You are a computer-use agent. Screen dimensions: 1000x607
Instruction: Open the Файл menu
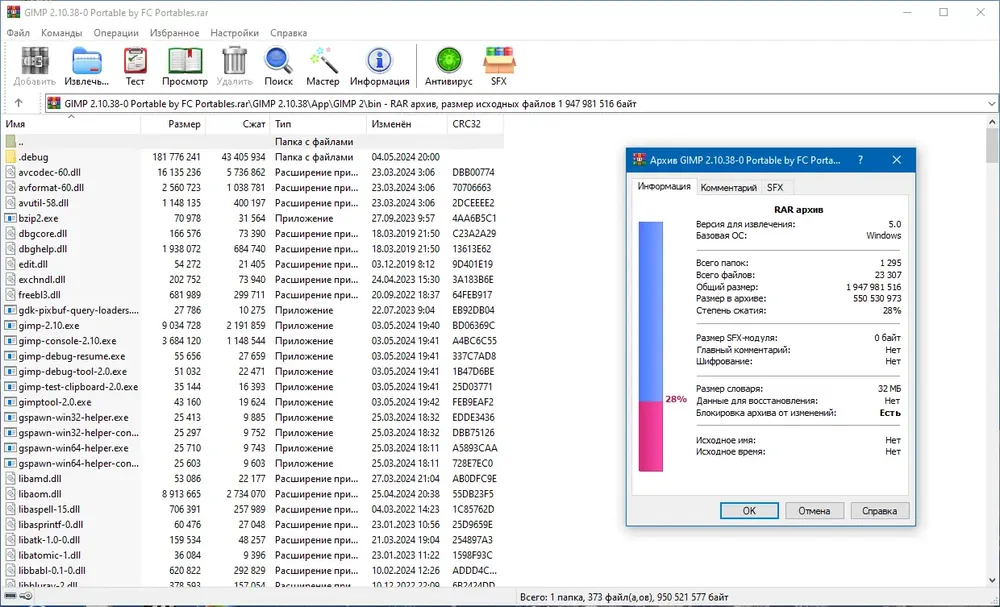click(18, 33)
